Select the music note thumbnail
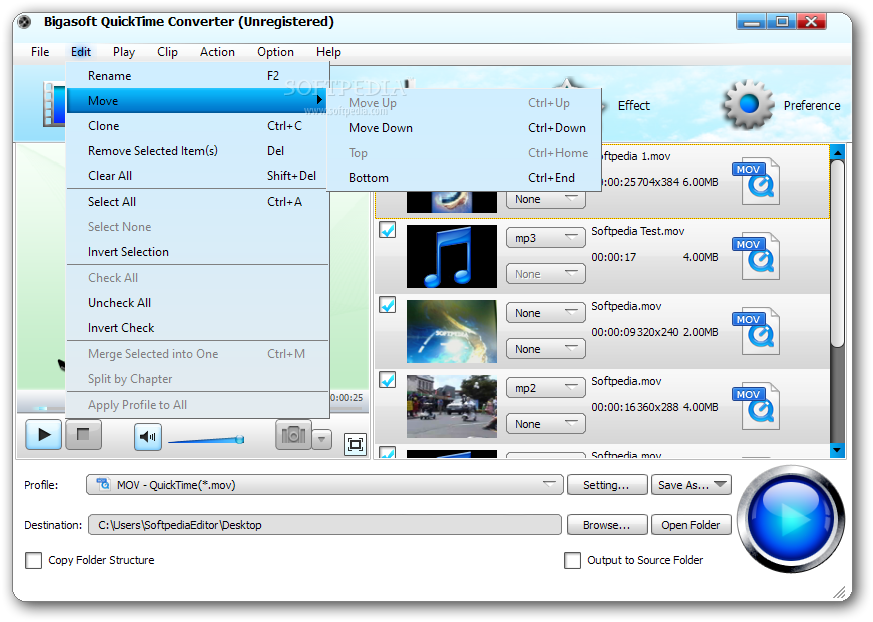This screenshot has width=873, height=622. tap(452, 256)
